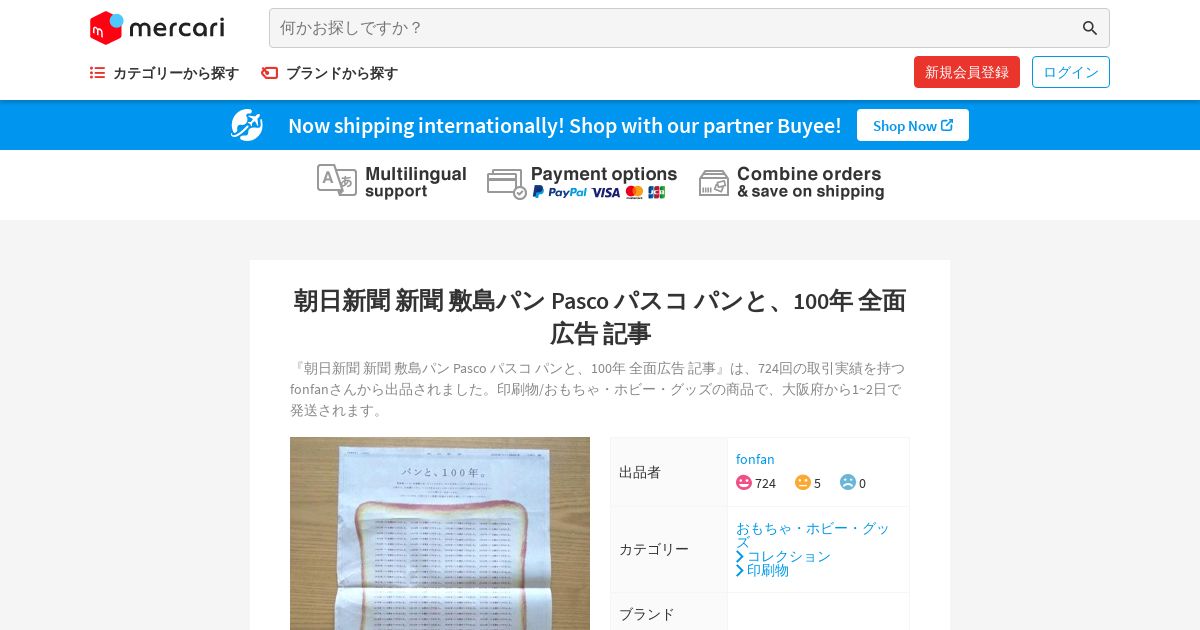Click the ログイン button

1071,72
